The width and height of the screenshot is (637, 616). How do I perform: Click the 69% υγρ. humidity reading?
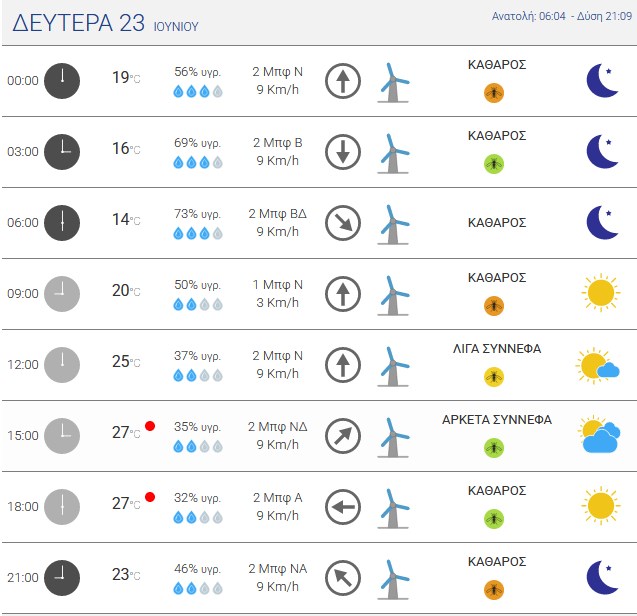(x=197, y=143)
